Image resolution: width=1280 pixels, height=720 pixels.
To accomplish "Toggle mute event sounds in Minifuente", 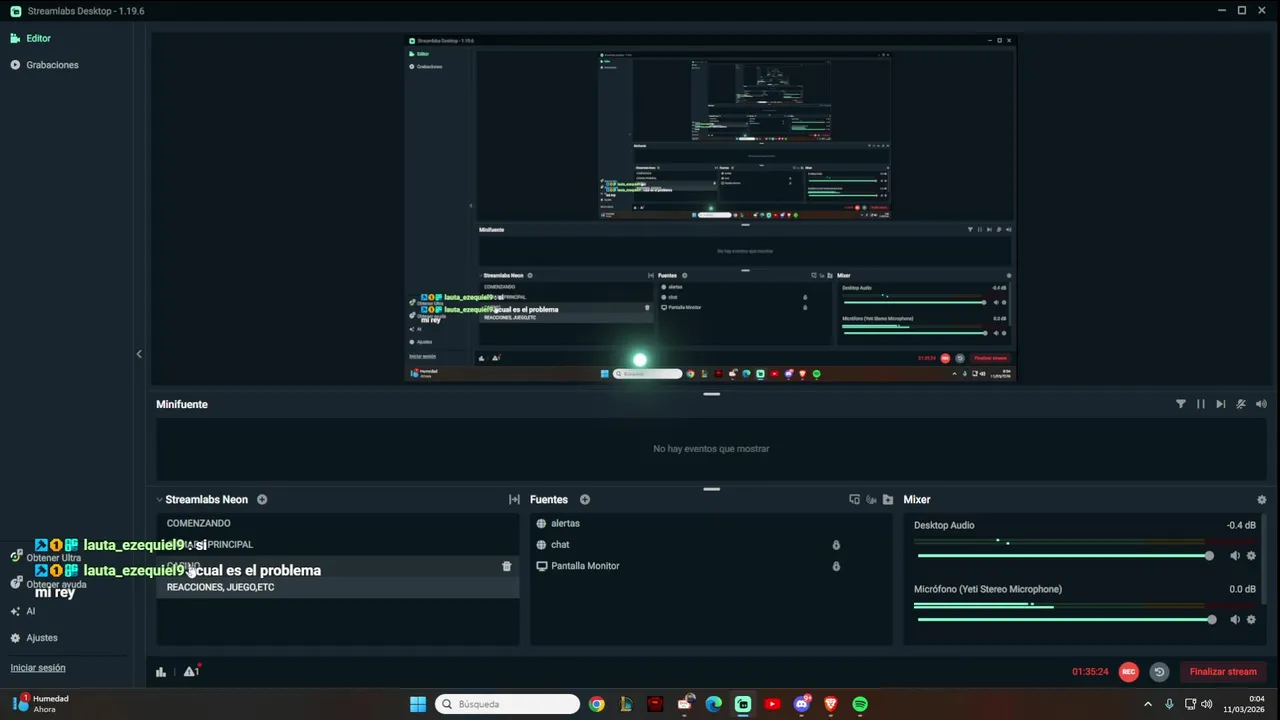I will (1241, 404).
